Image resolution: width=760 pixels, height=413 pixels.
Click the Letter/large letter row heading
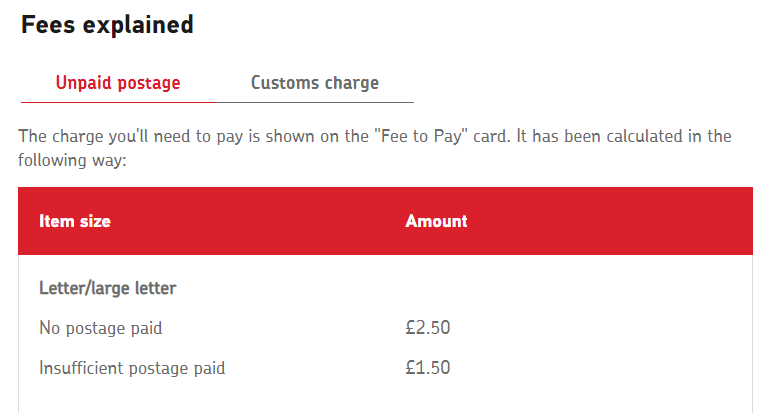point(108,288)
